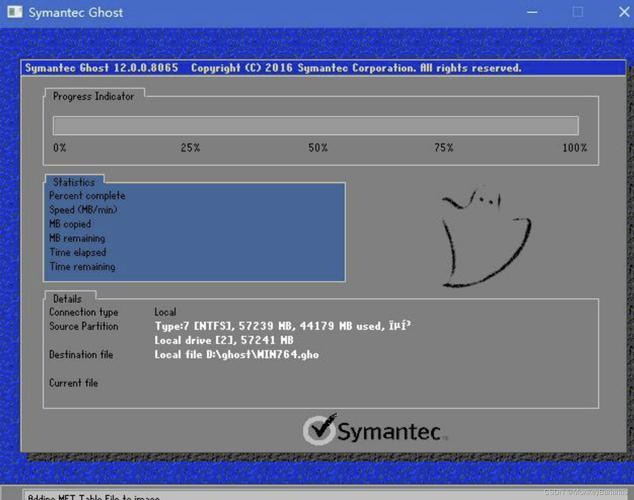
Task: Click the Progress Indicator group label
Action: [x=93, y=96]
